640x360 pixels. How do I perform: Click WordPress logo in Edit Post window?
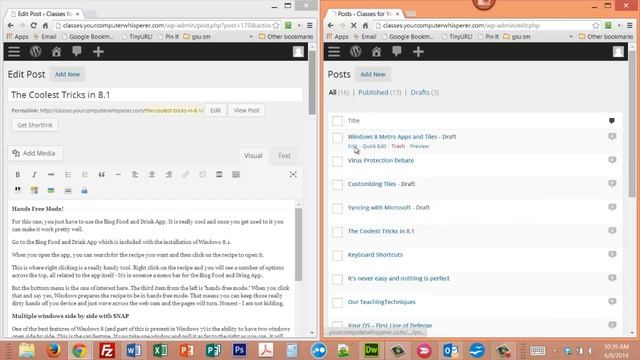point(36,51)
